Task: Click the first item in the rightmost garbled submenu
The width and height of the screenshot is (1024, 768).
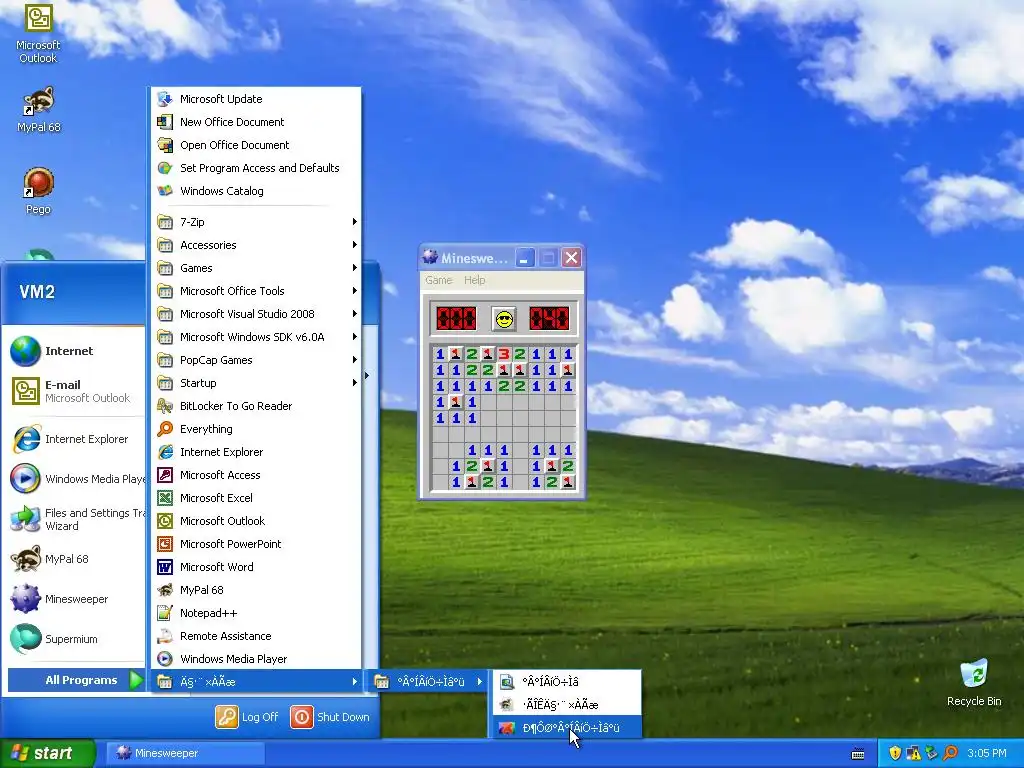Action: click(x=567, y=682)
